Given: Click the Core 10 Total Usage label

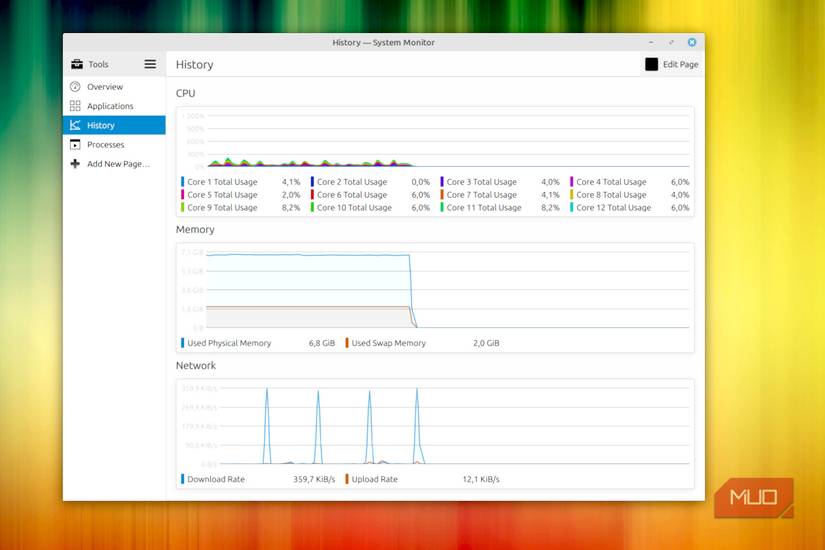Looking at the screenshot, I should (354, 207).
